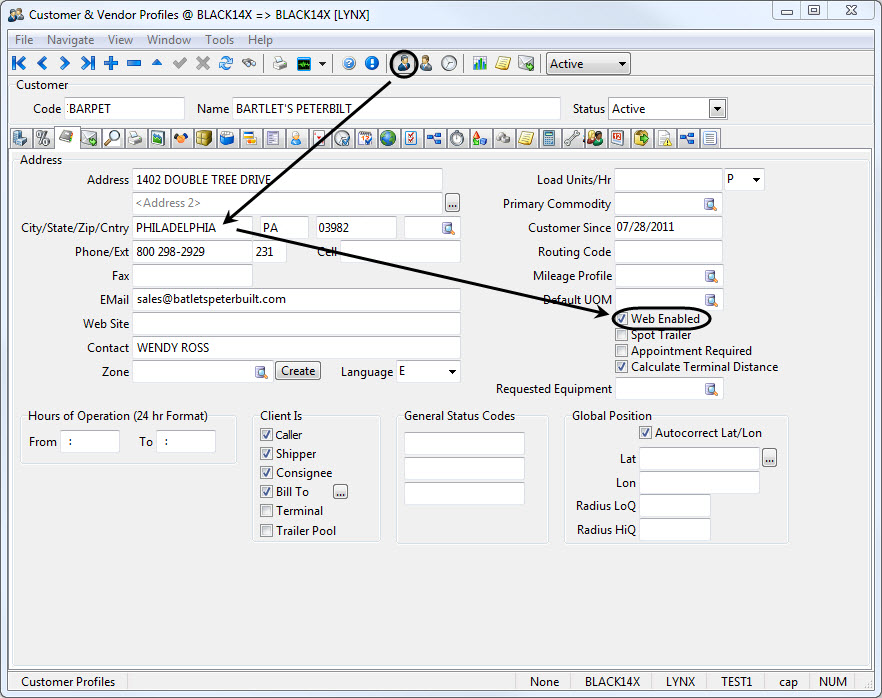Open the Tools menu

tap(219, 40)
